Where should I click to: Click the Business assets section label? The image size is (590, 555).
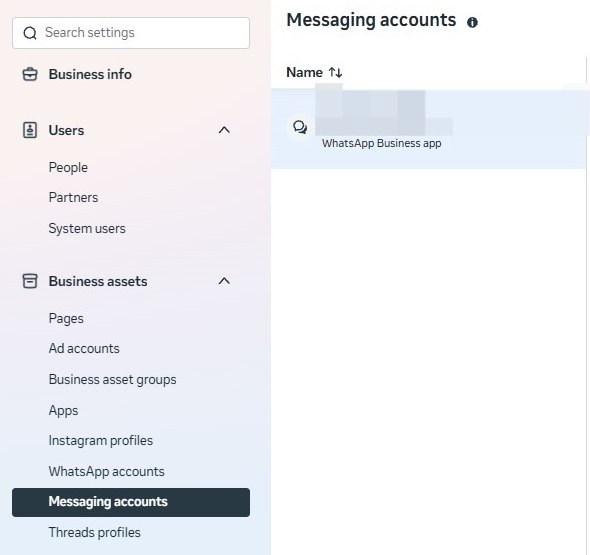[98, 281]
